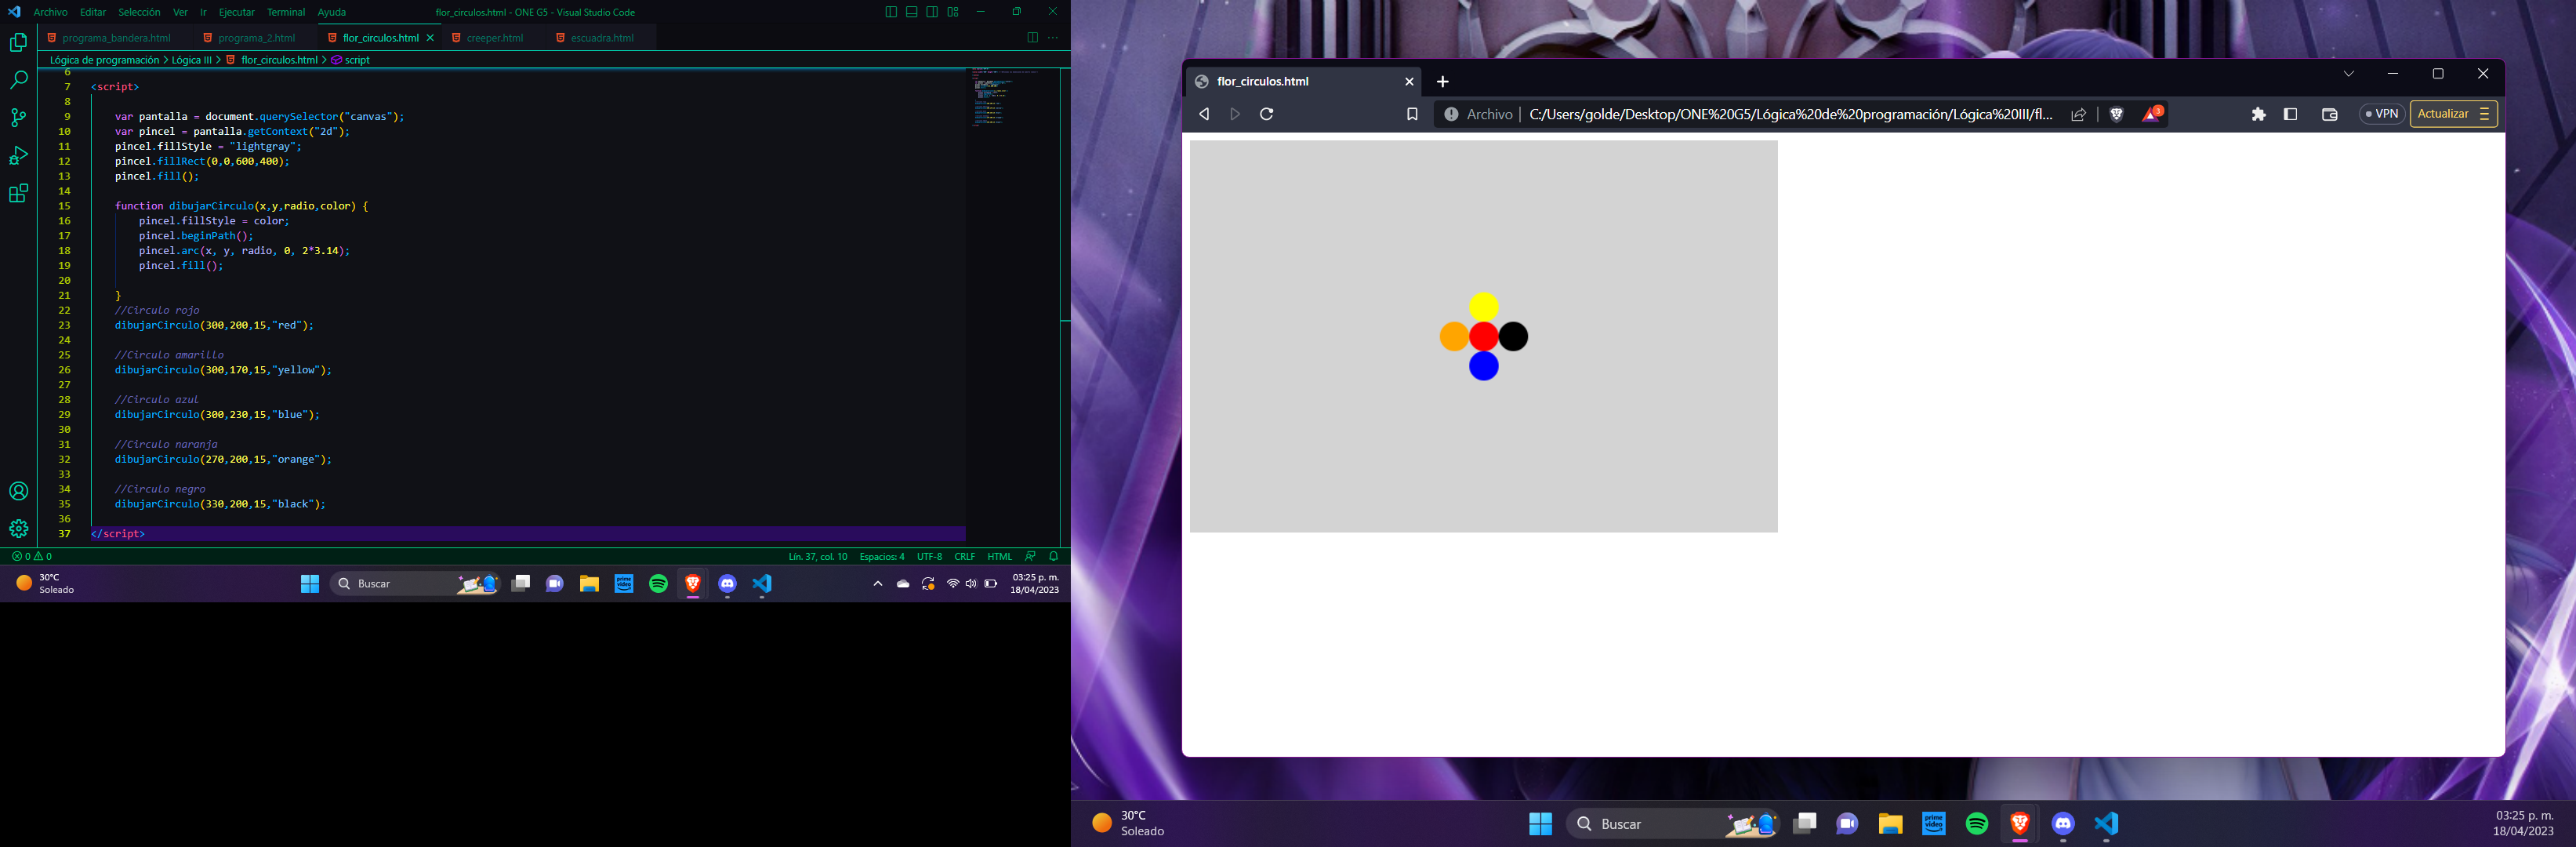Open the Editar menu

click(x=93, y=12)
